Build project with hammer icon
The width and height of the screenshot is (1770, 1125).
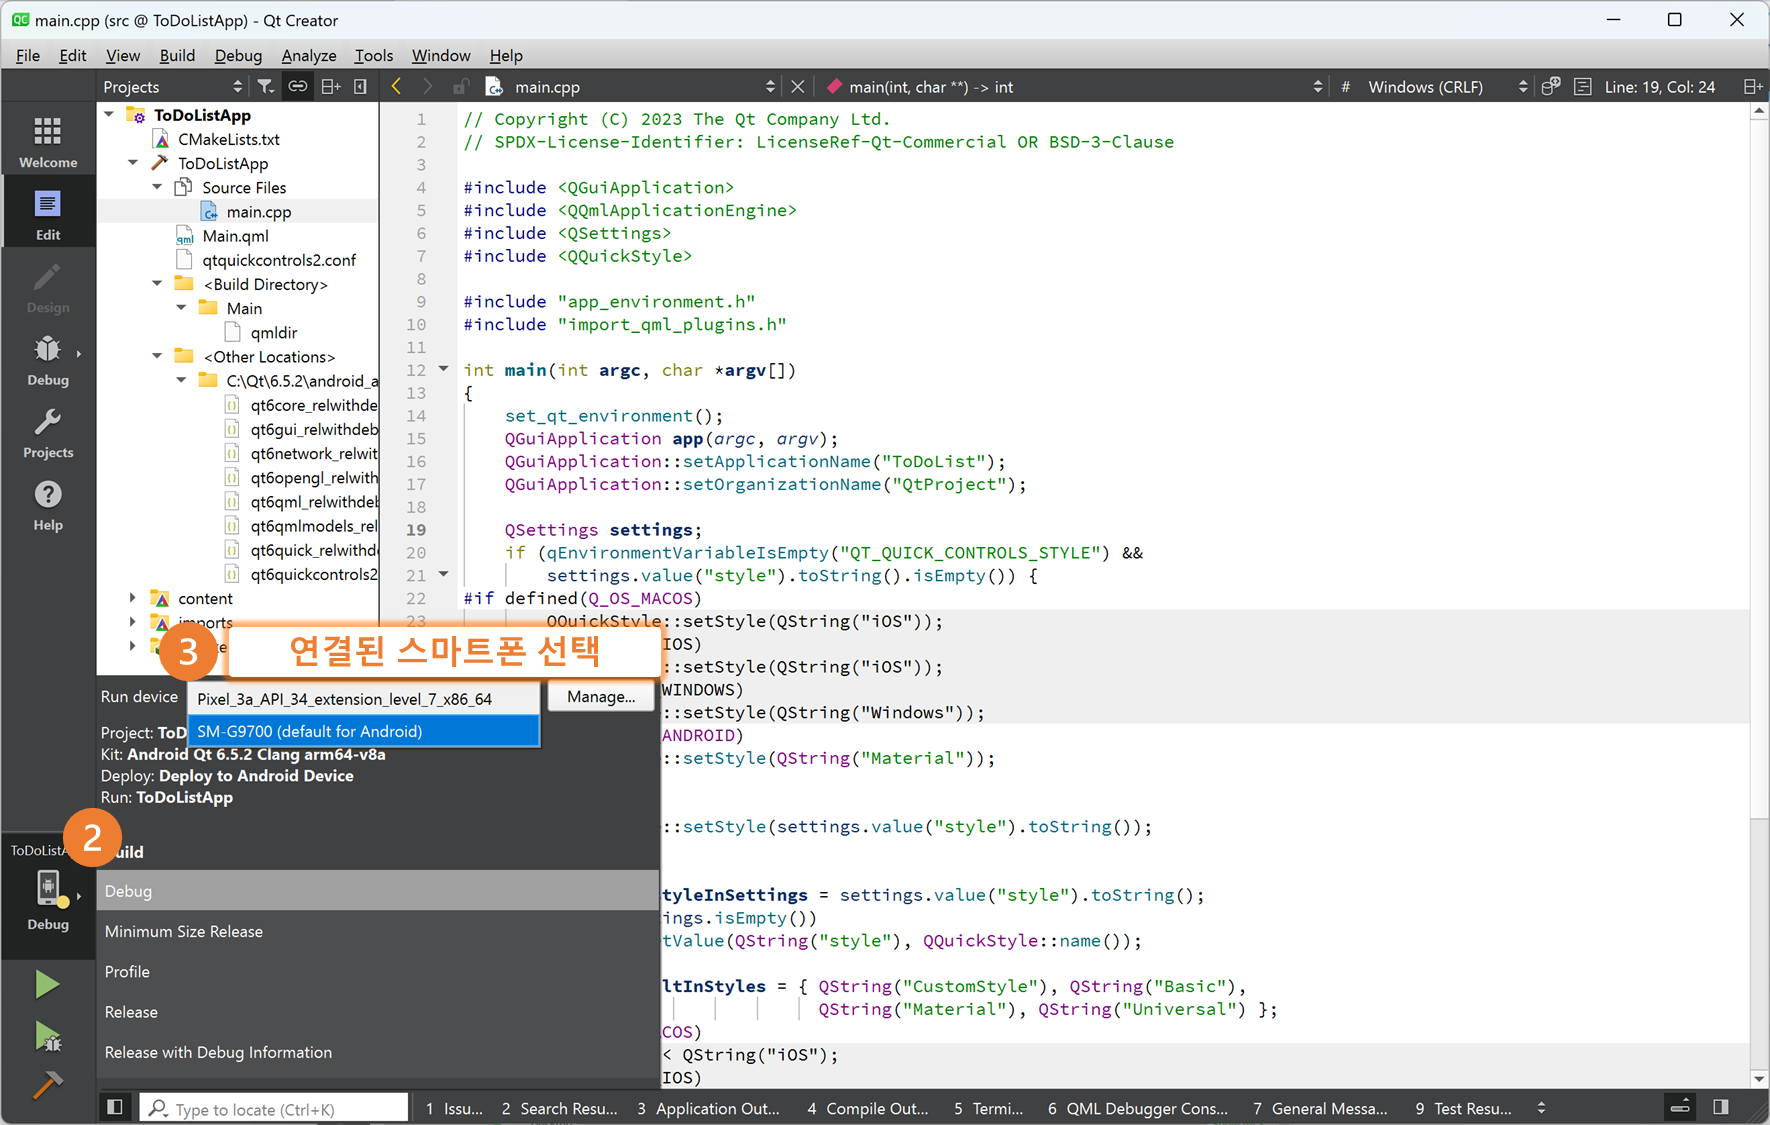tap(47, 1085)
